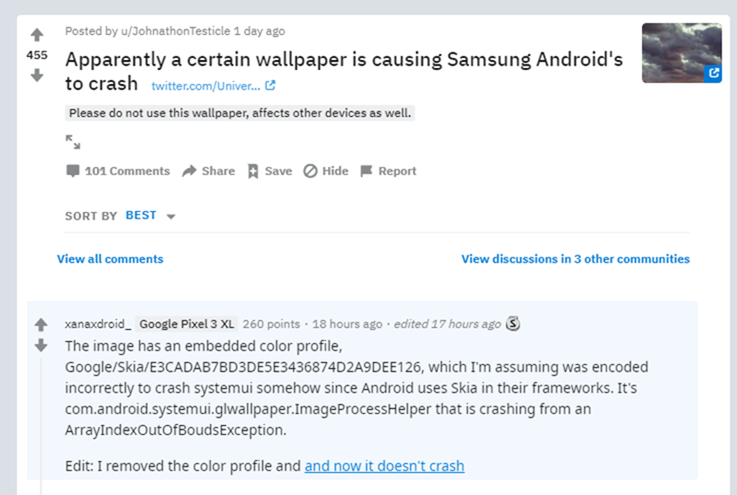Open xanaxdroid_ user profile
This screenshot has height=495, width=737.
(97, 324)
